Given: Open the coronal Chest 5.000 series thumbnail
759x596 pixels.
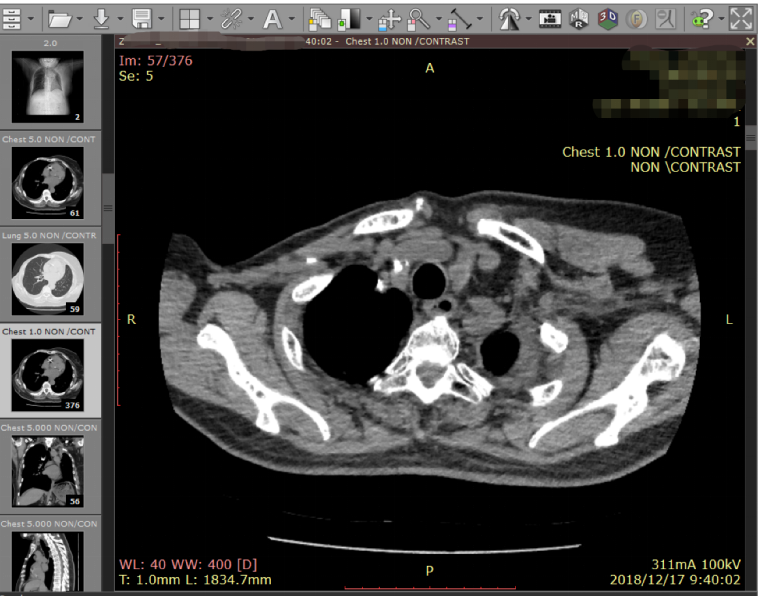Looking at the screenshot, I should tap(50, 467).
